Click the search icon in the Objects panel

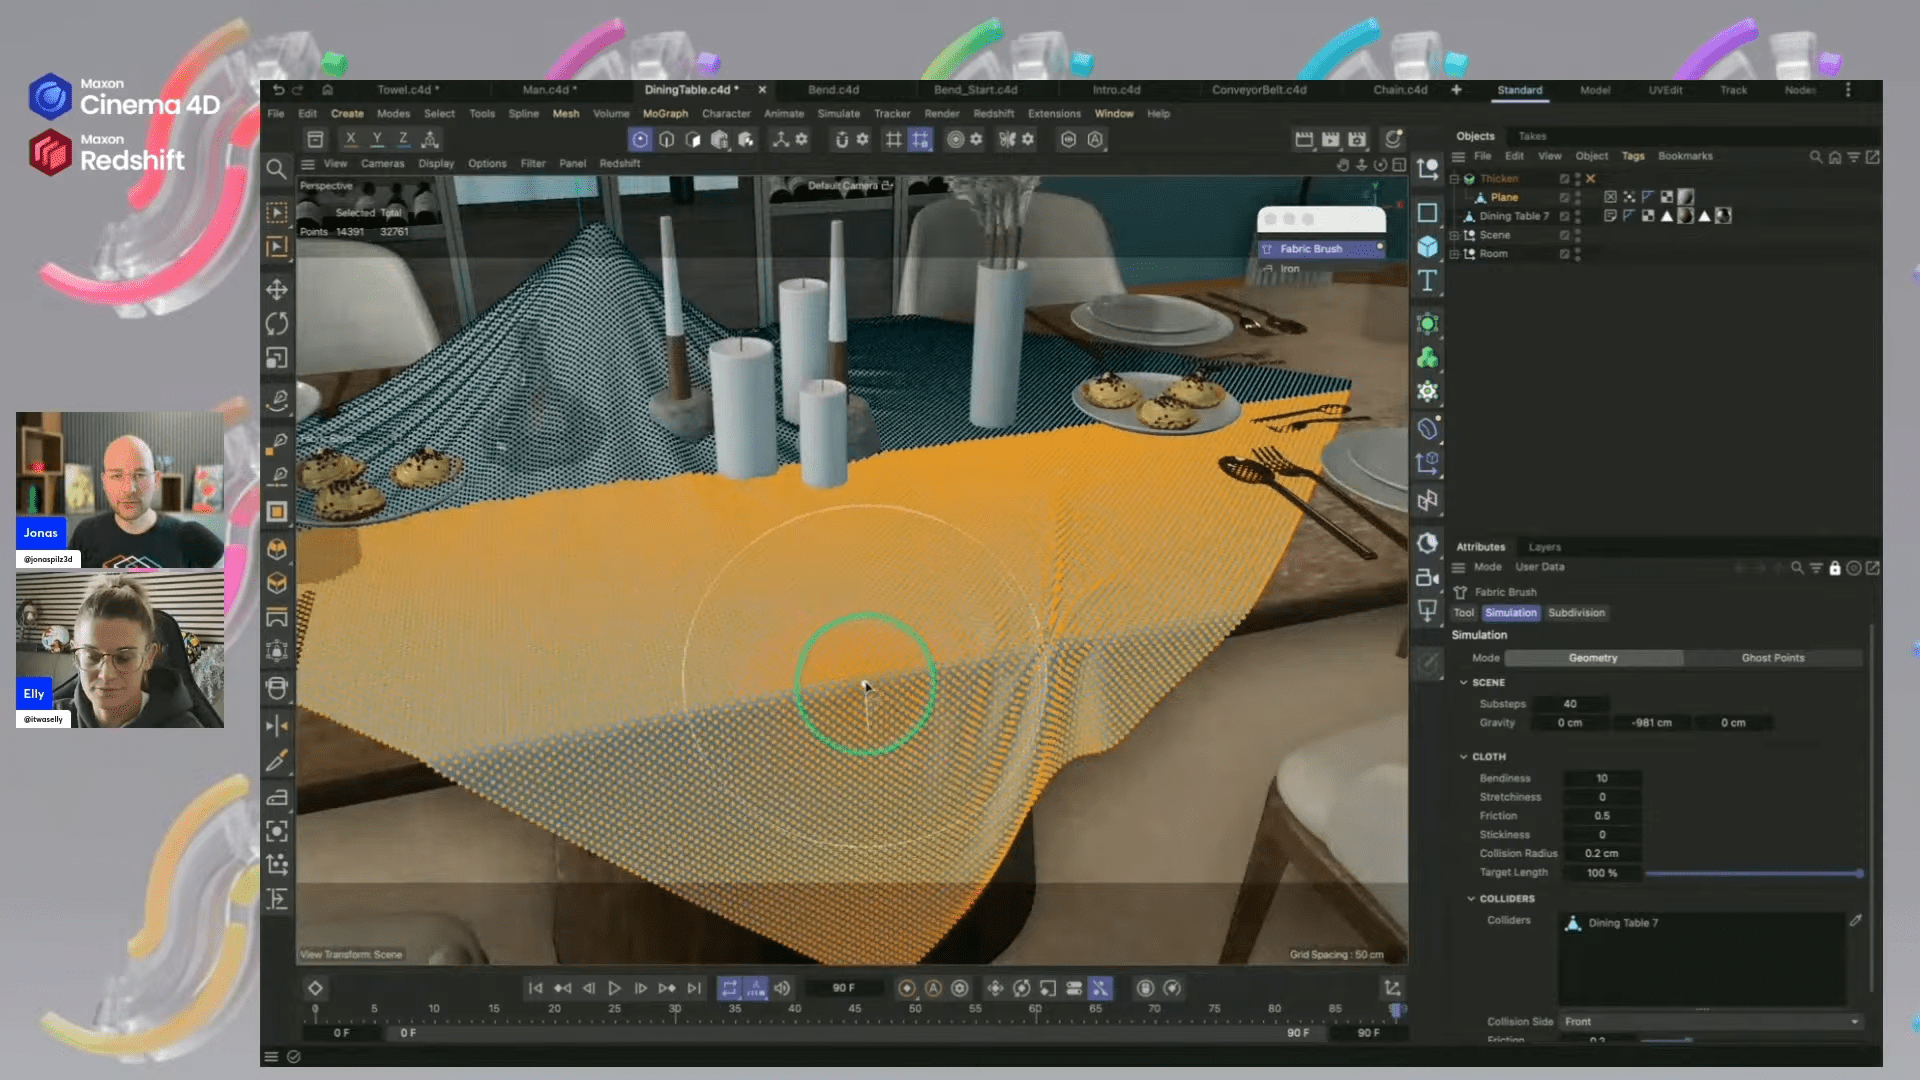1816,157
